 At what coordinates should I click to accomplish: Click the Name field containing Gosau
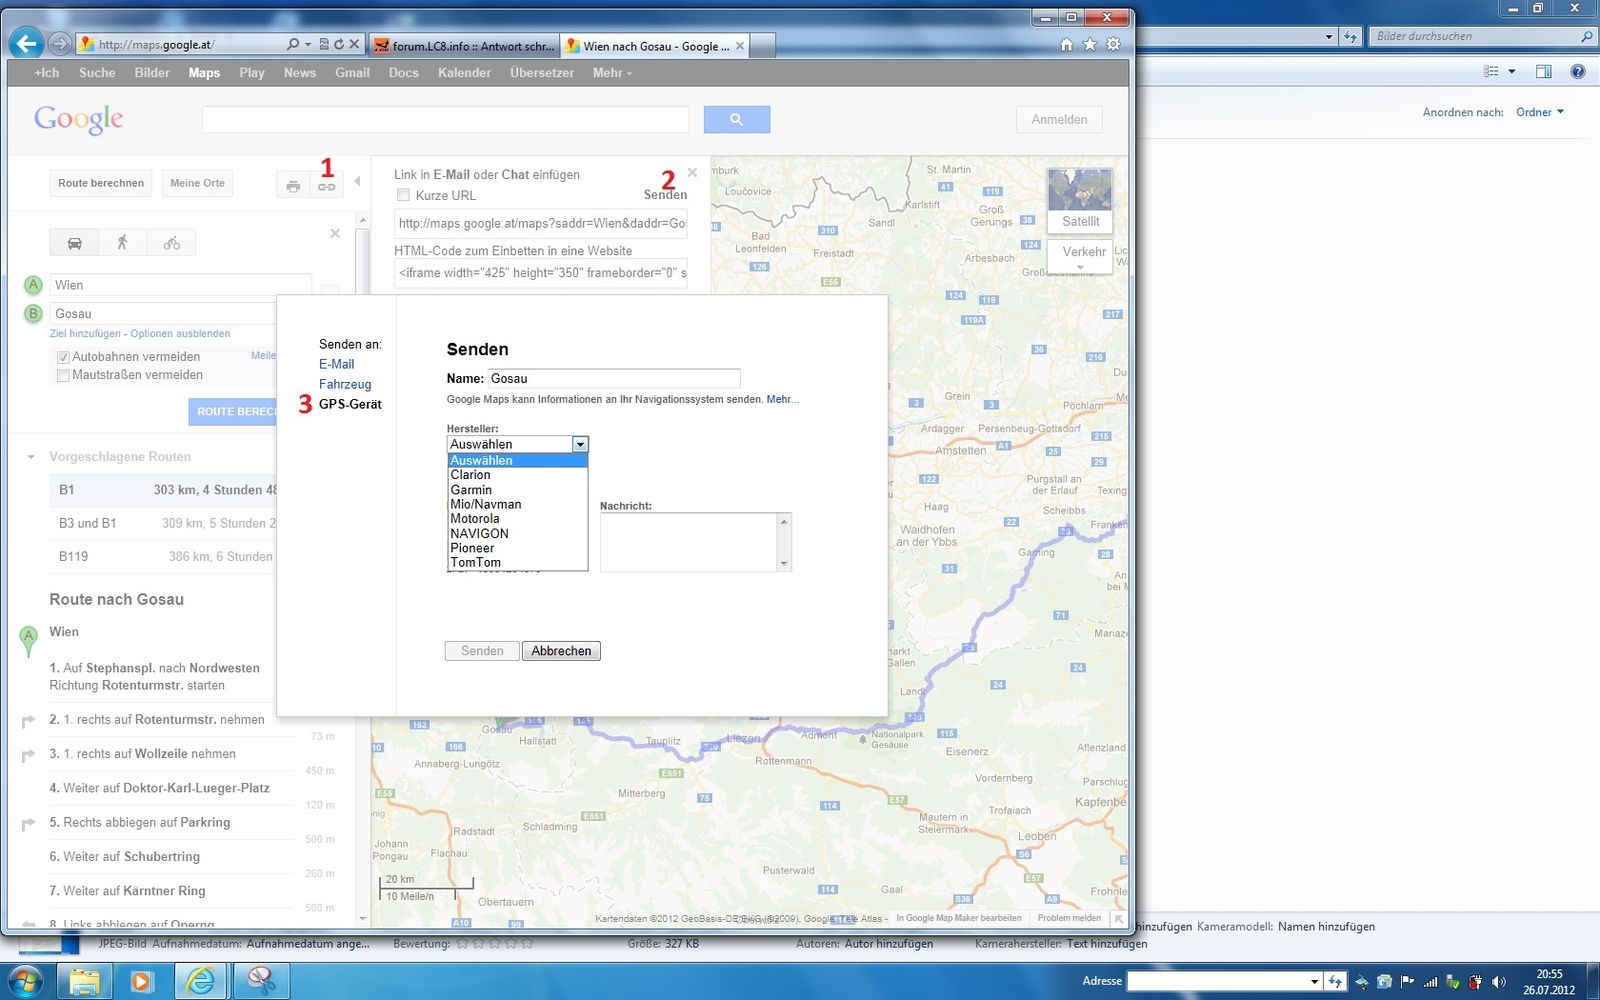click(613, 378)
